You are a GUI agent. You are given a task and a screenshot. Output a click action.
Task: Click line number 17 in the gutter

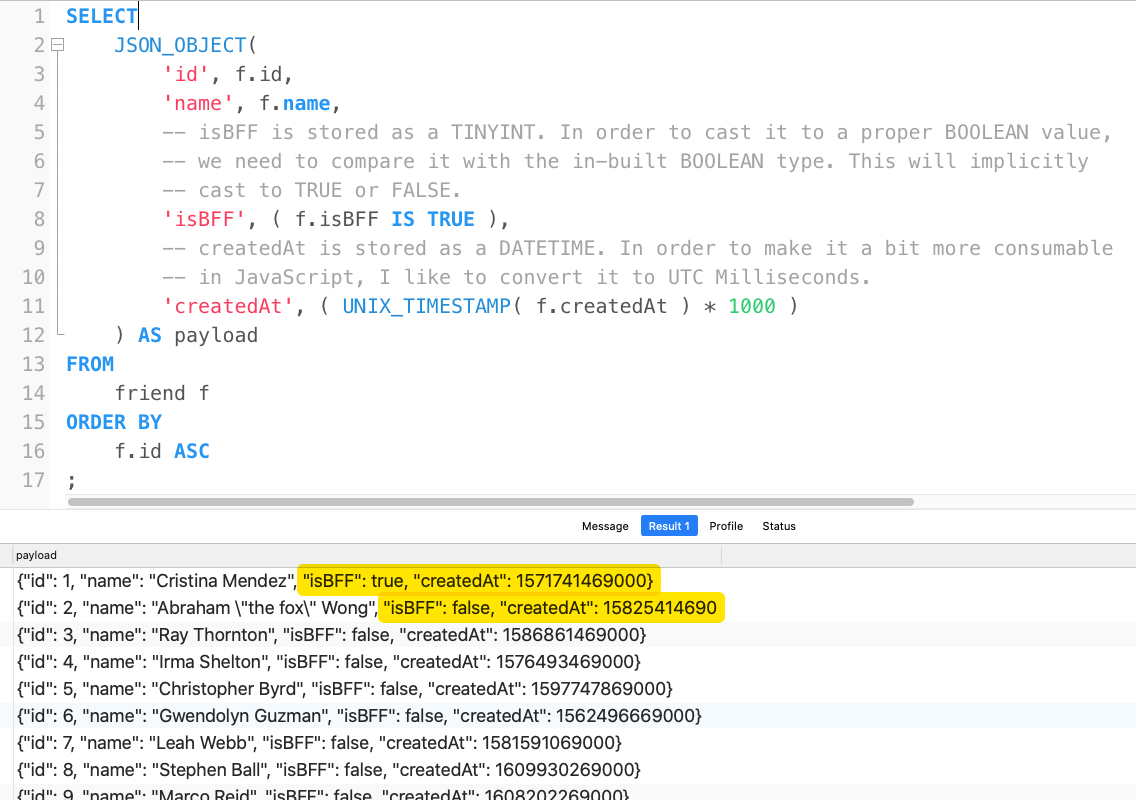click(33, 480)
